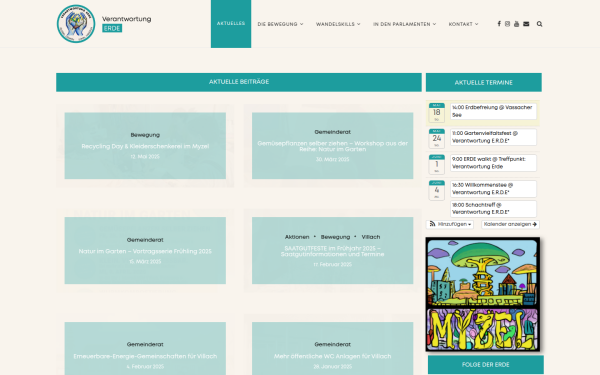The width and height of the screenshot is (600, 375).
Task: Click Villach category on Saatgutfeste post
Action: (x=371, y=237)
